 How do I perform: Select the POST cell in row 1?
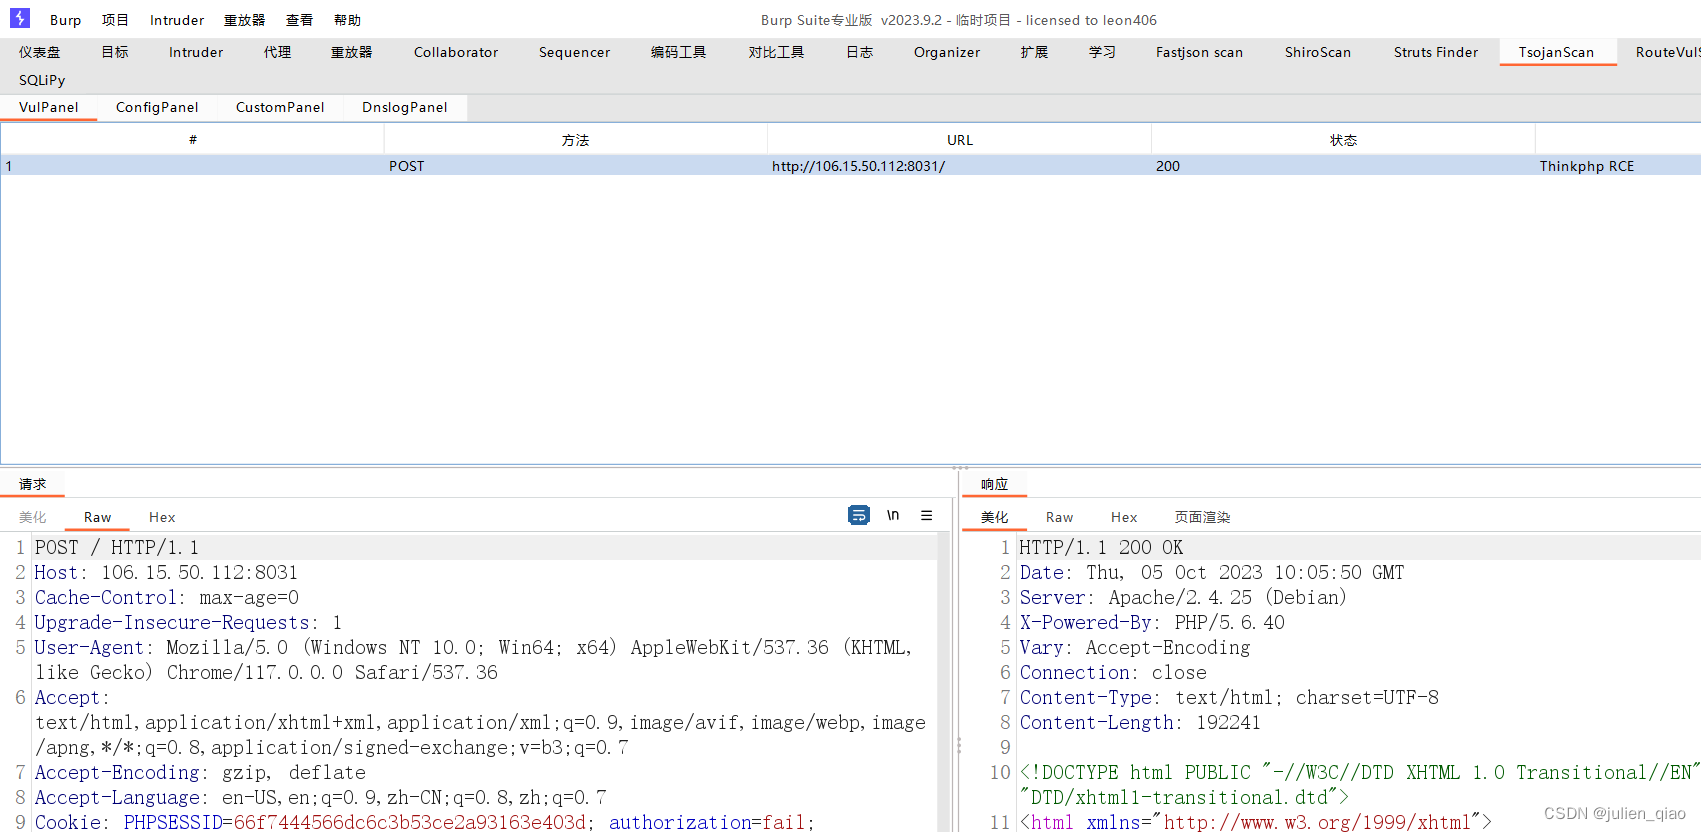point(575,166)
